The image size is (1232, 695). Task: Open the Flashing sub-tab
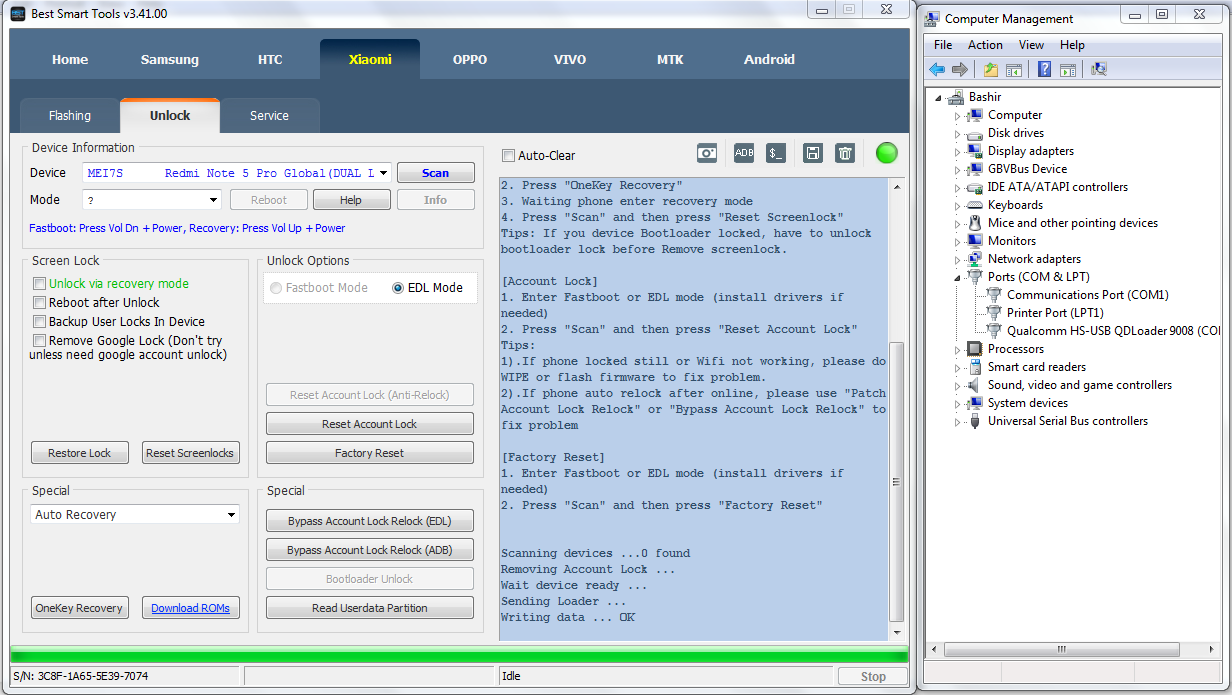70,116
